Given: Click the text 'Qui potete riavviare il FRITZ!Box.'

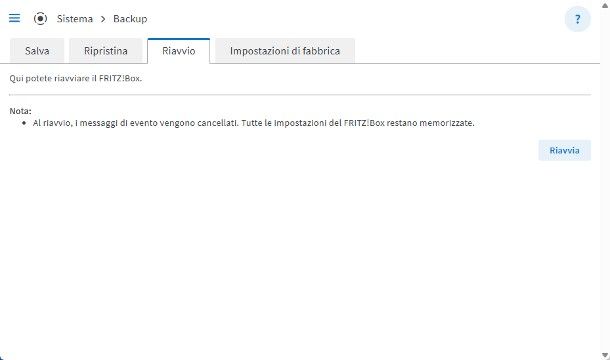Looking at the screenshot, I should (x=75, y=78).
